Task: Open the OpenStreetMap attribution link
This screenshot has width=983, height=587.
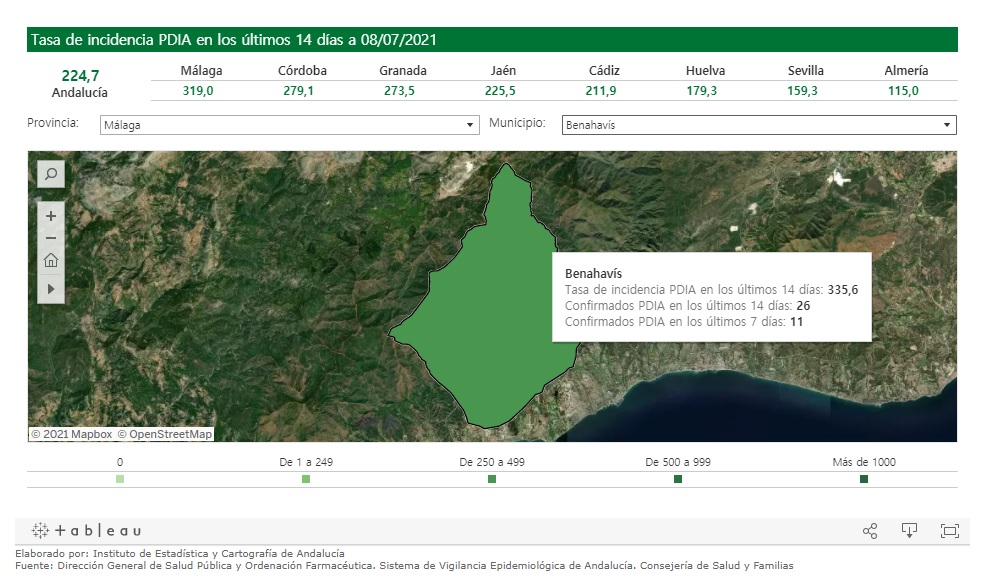Action: [165, 434]
